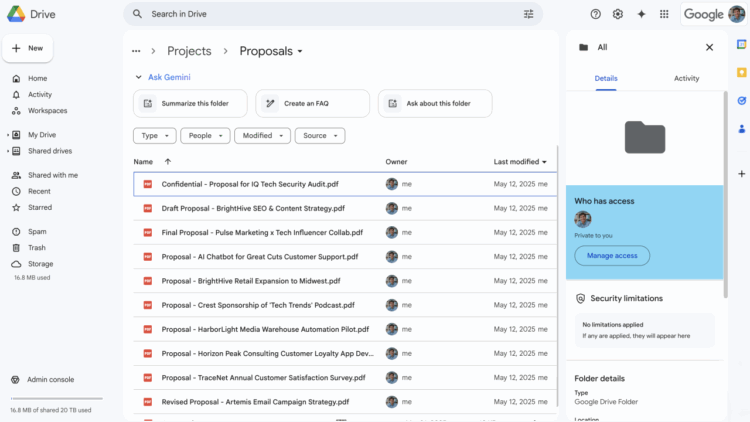750x422 pixels.
Task: Click the Search in Drive field
Action: pos(333,14)
